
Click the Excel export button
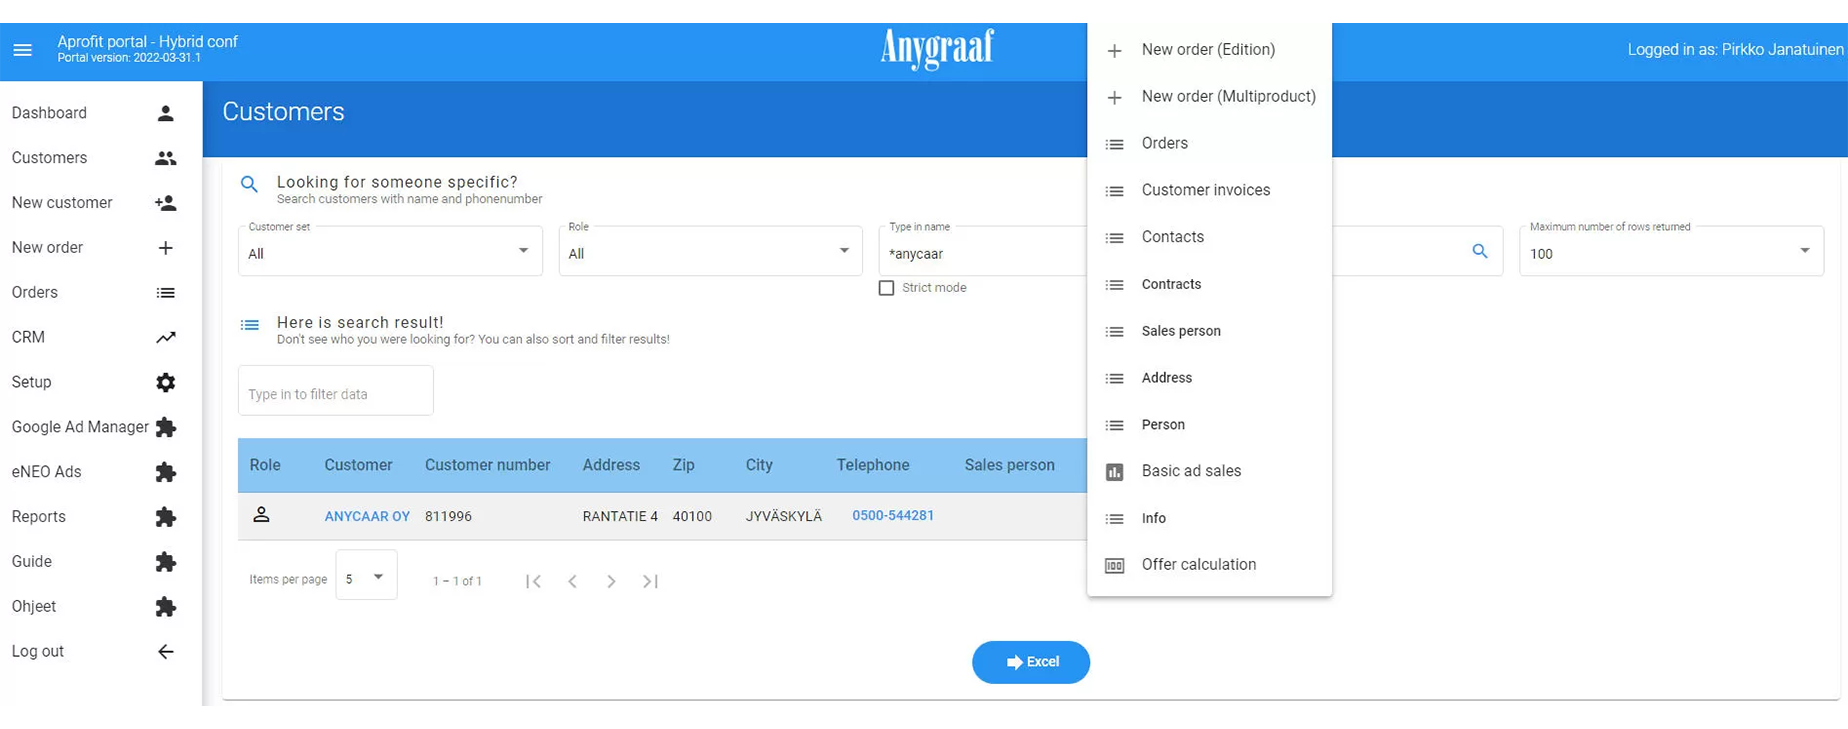click(x=1031, y=662)
